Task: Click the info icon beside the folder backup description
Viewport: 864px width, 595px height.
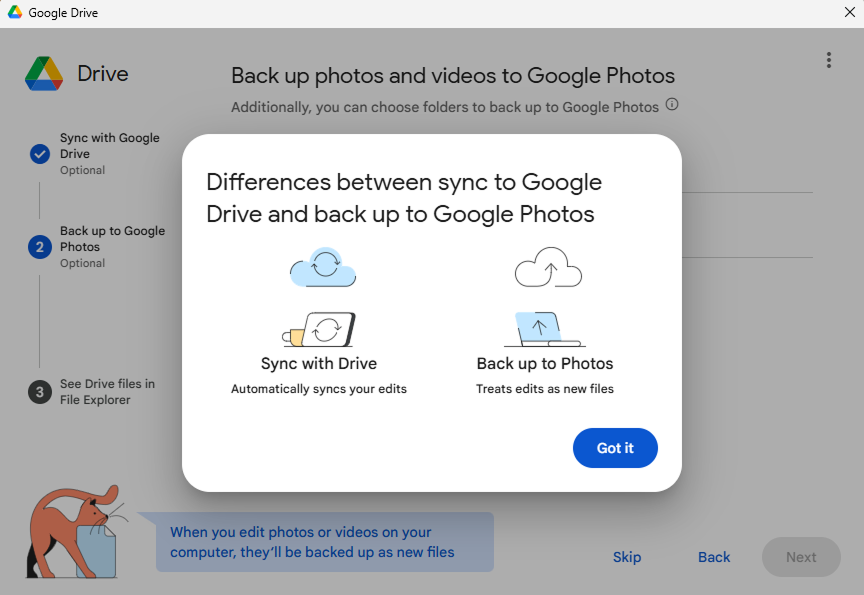Action: [x=672, y=104]
